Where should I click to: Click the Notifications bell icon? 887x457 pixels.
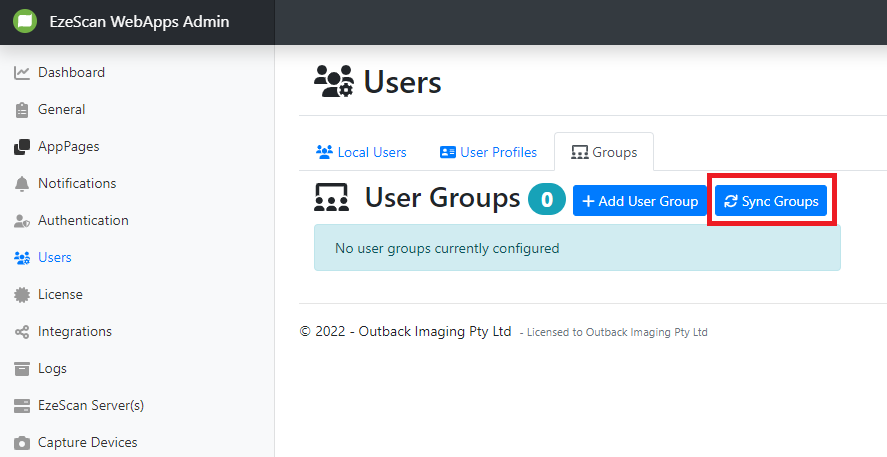click(22, 184)
